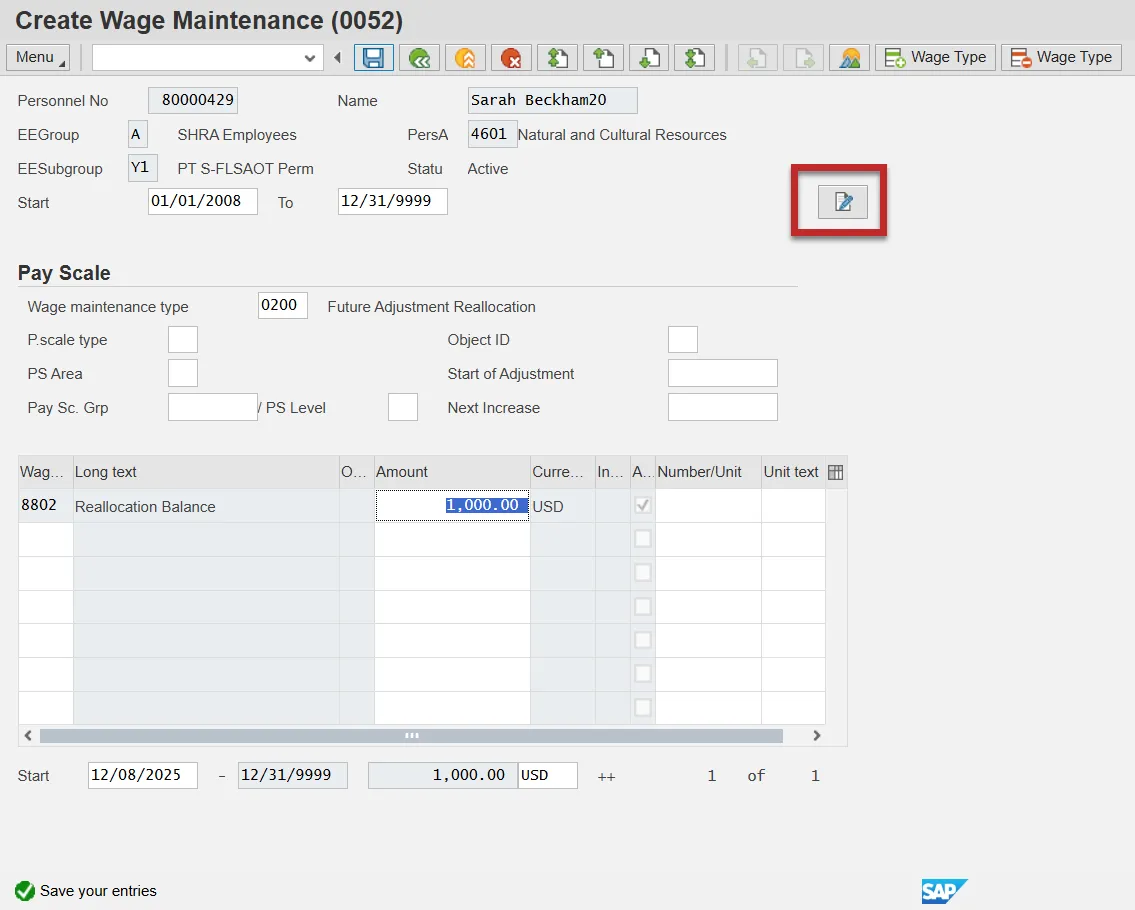Screen dimensions: 1135x910
Task: Click the Last page icon in toolbar
Action: [694, 58]
